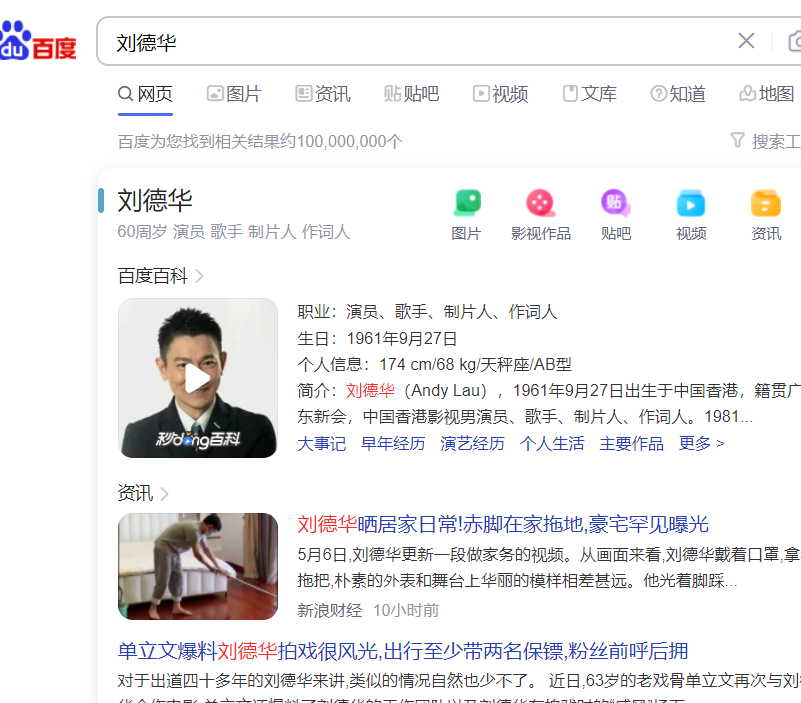This screenshot has height=703, width=801.
Task: Click the green 图片 shortcut icon
Action: pyautogui.click(x=467, y=203)
